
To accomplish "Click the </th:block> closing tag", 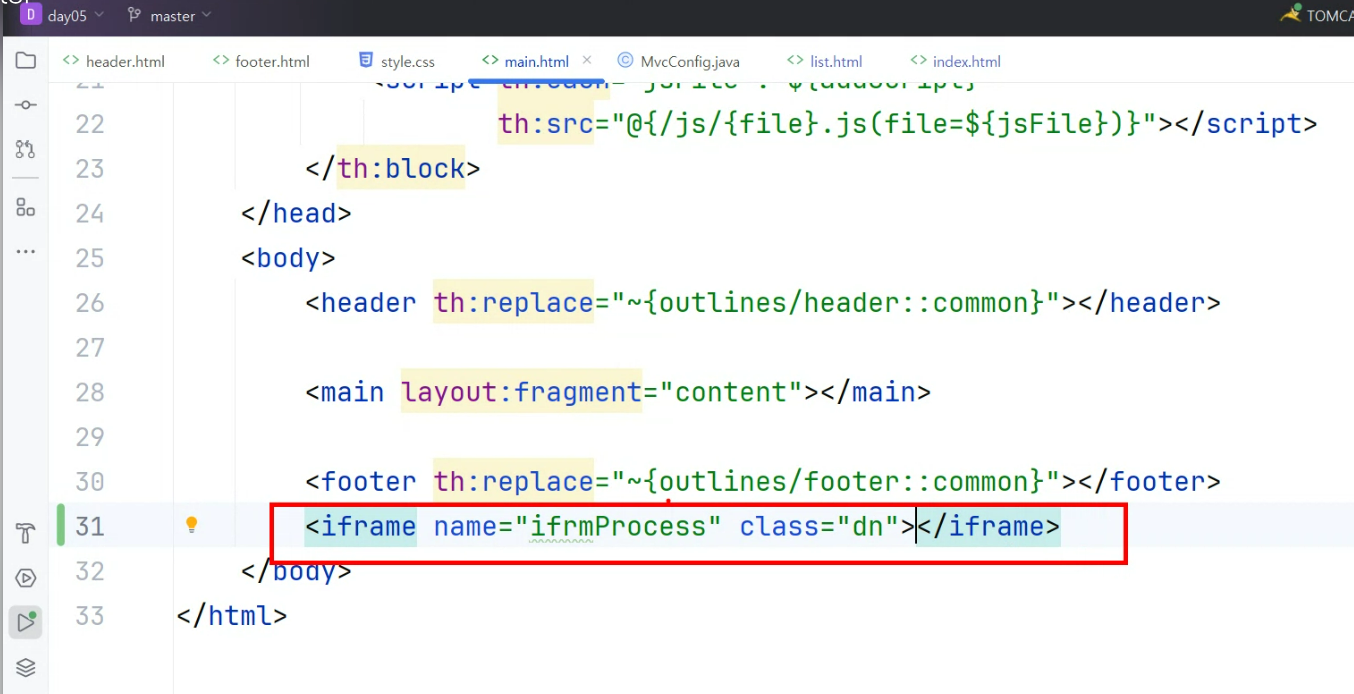I will [393, 168].
